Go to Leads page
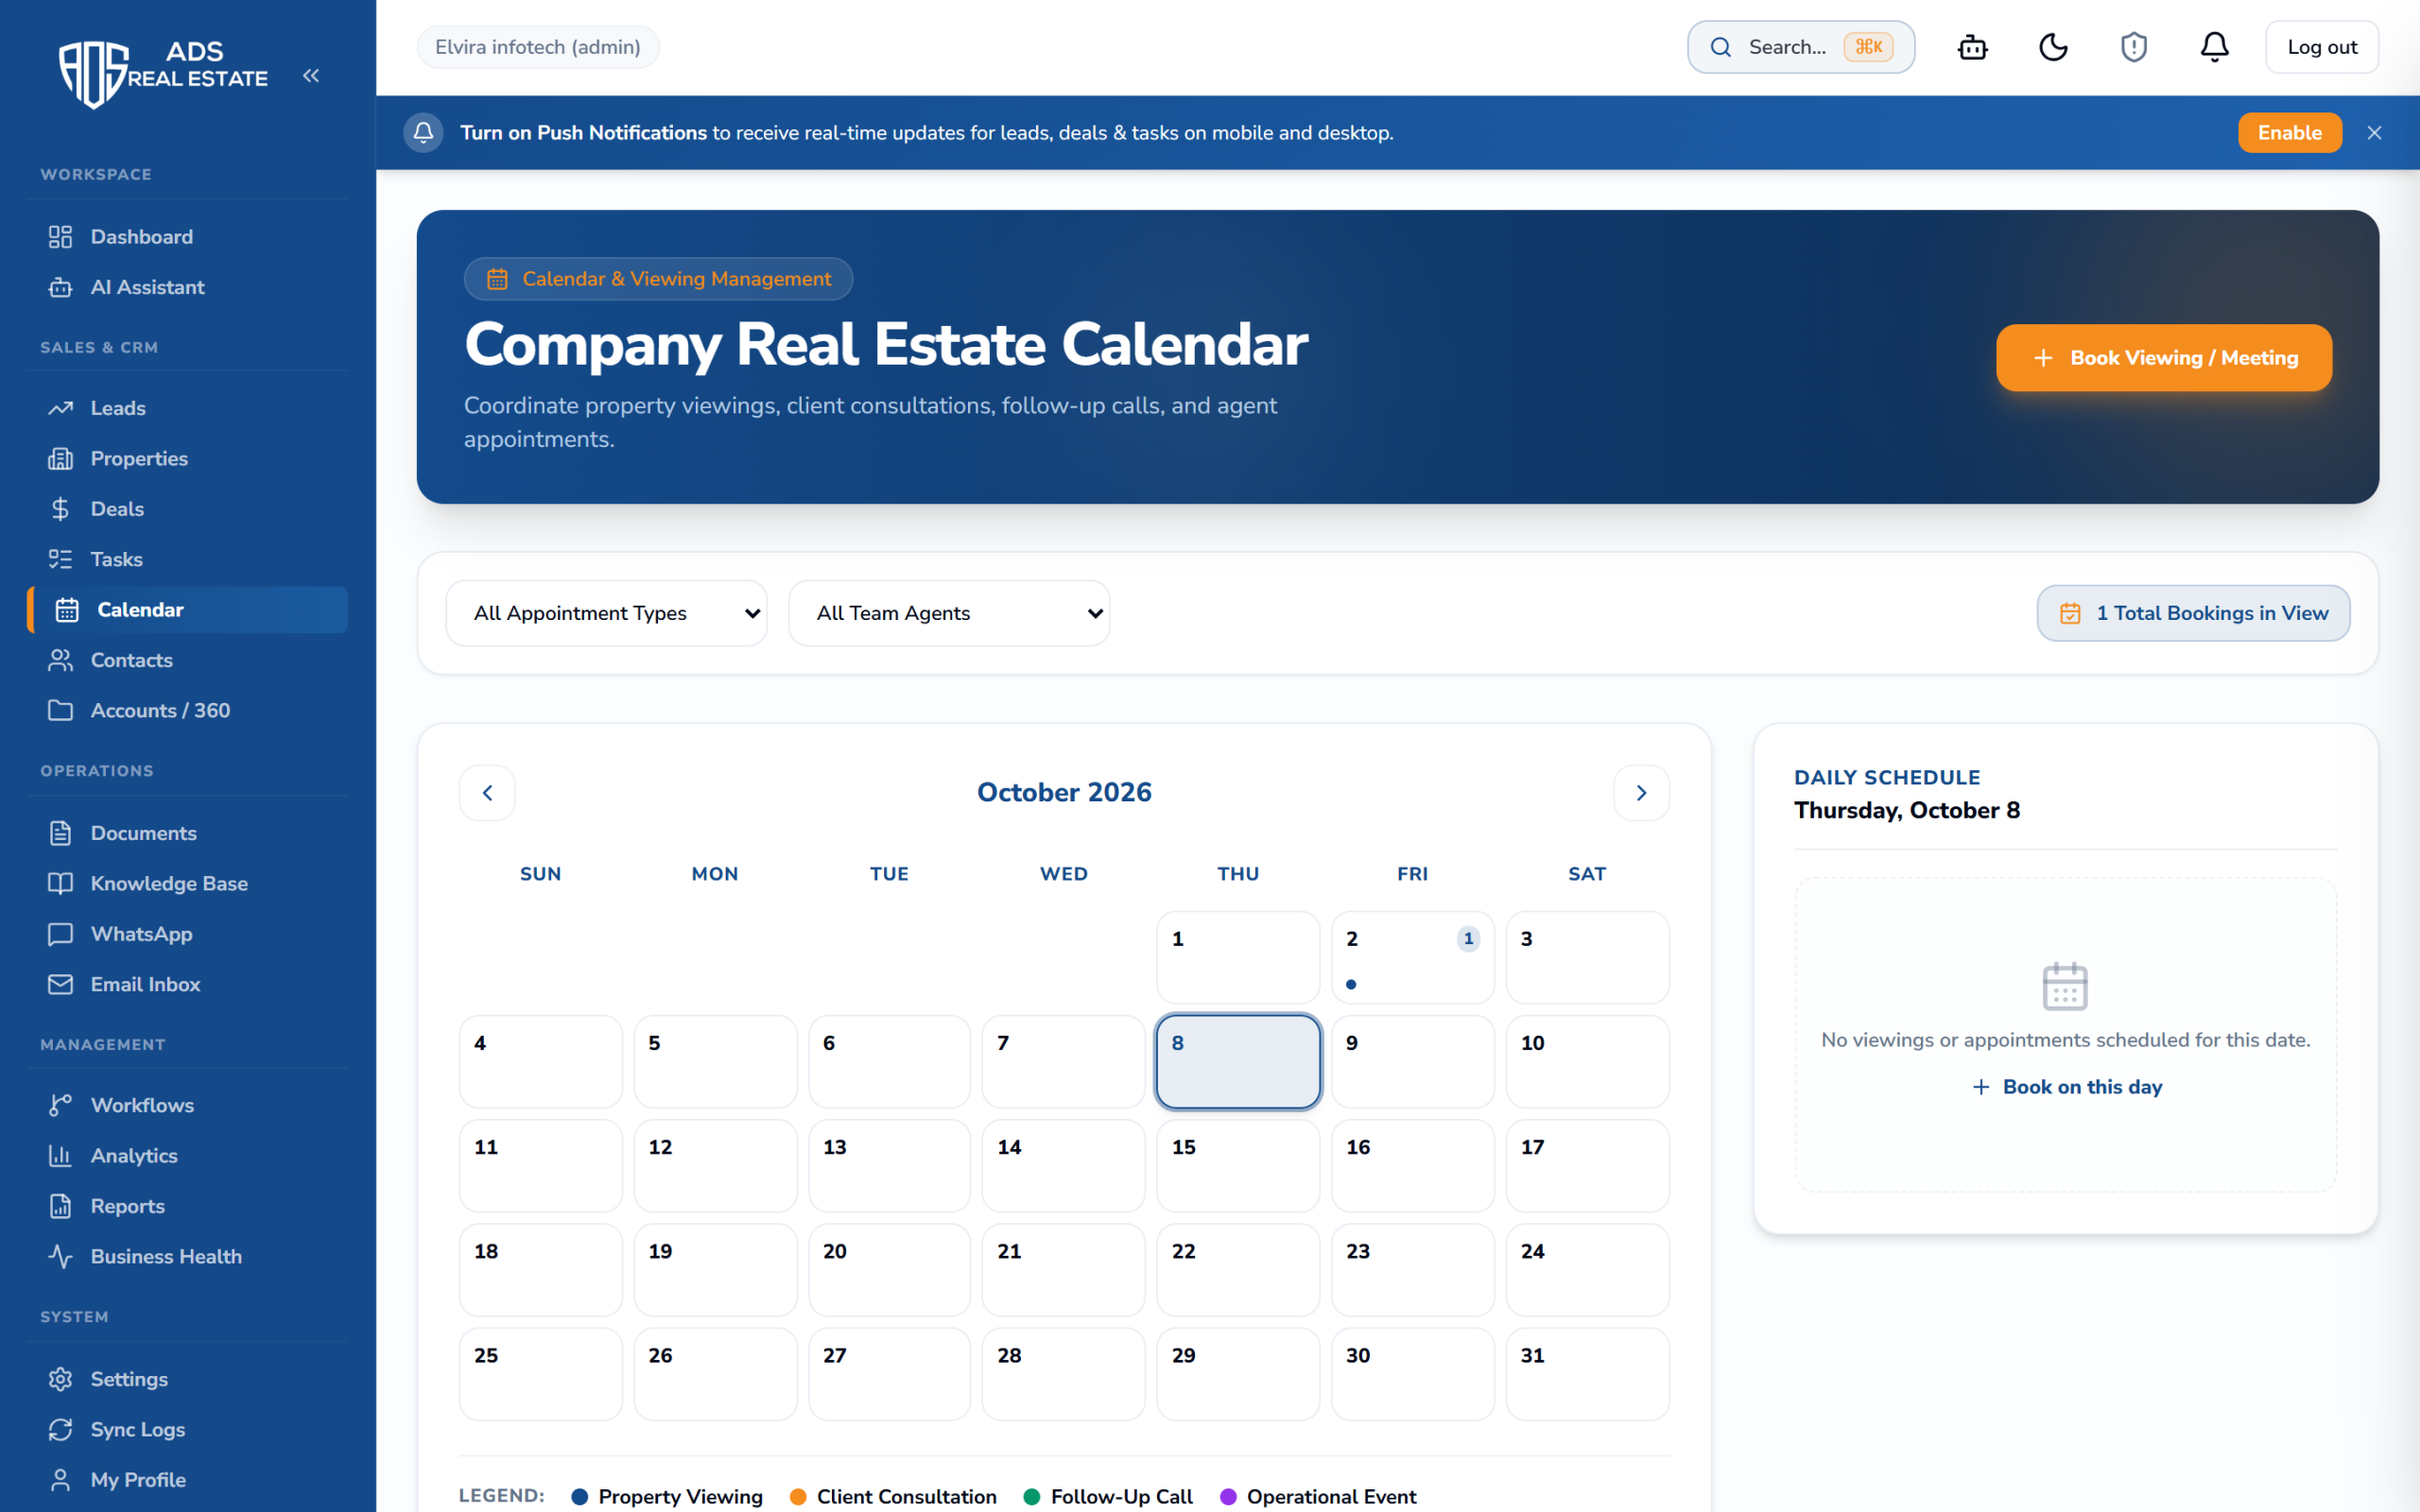This screenshot has width=2420, height=1512. point(188,408)
